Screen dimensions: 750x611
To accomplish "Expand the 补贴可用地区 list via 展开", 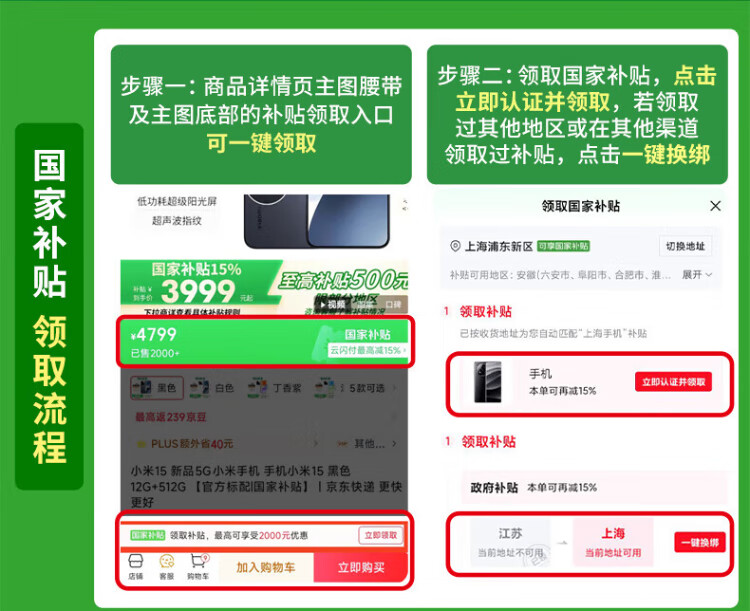I will click(697, 275).
